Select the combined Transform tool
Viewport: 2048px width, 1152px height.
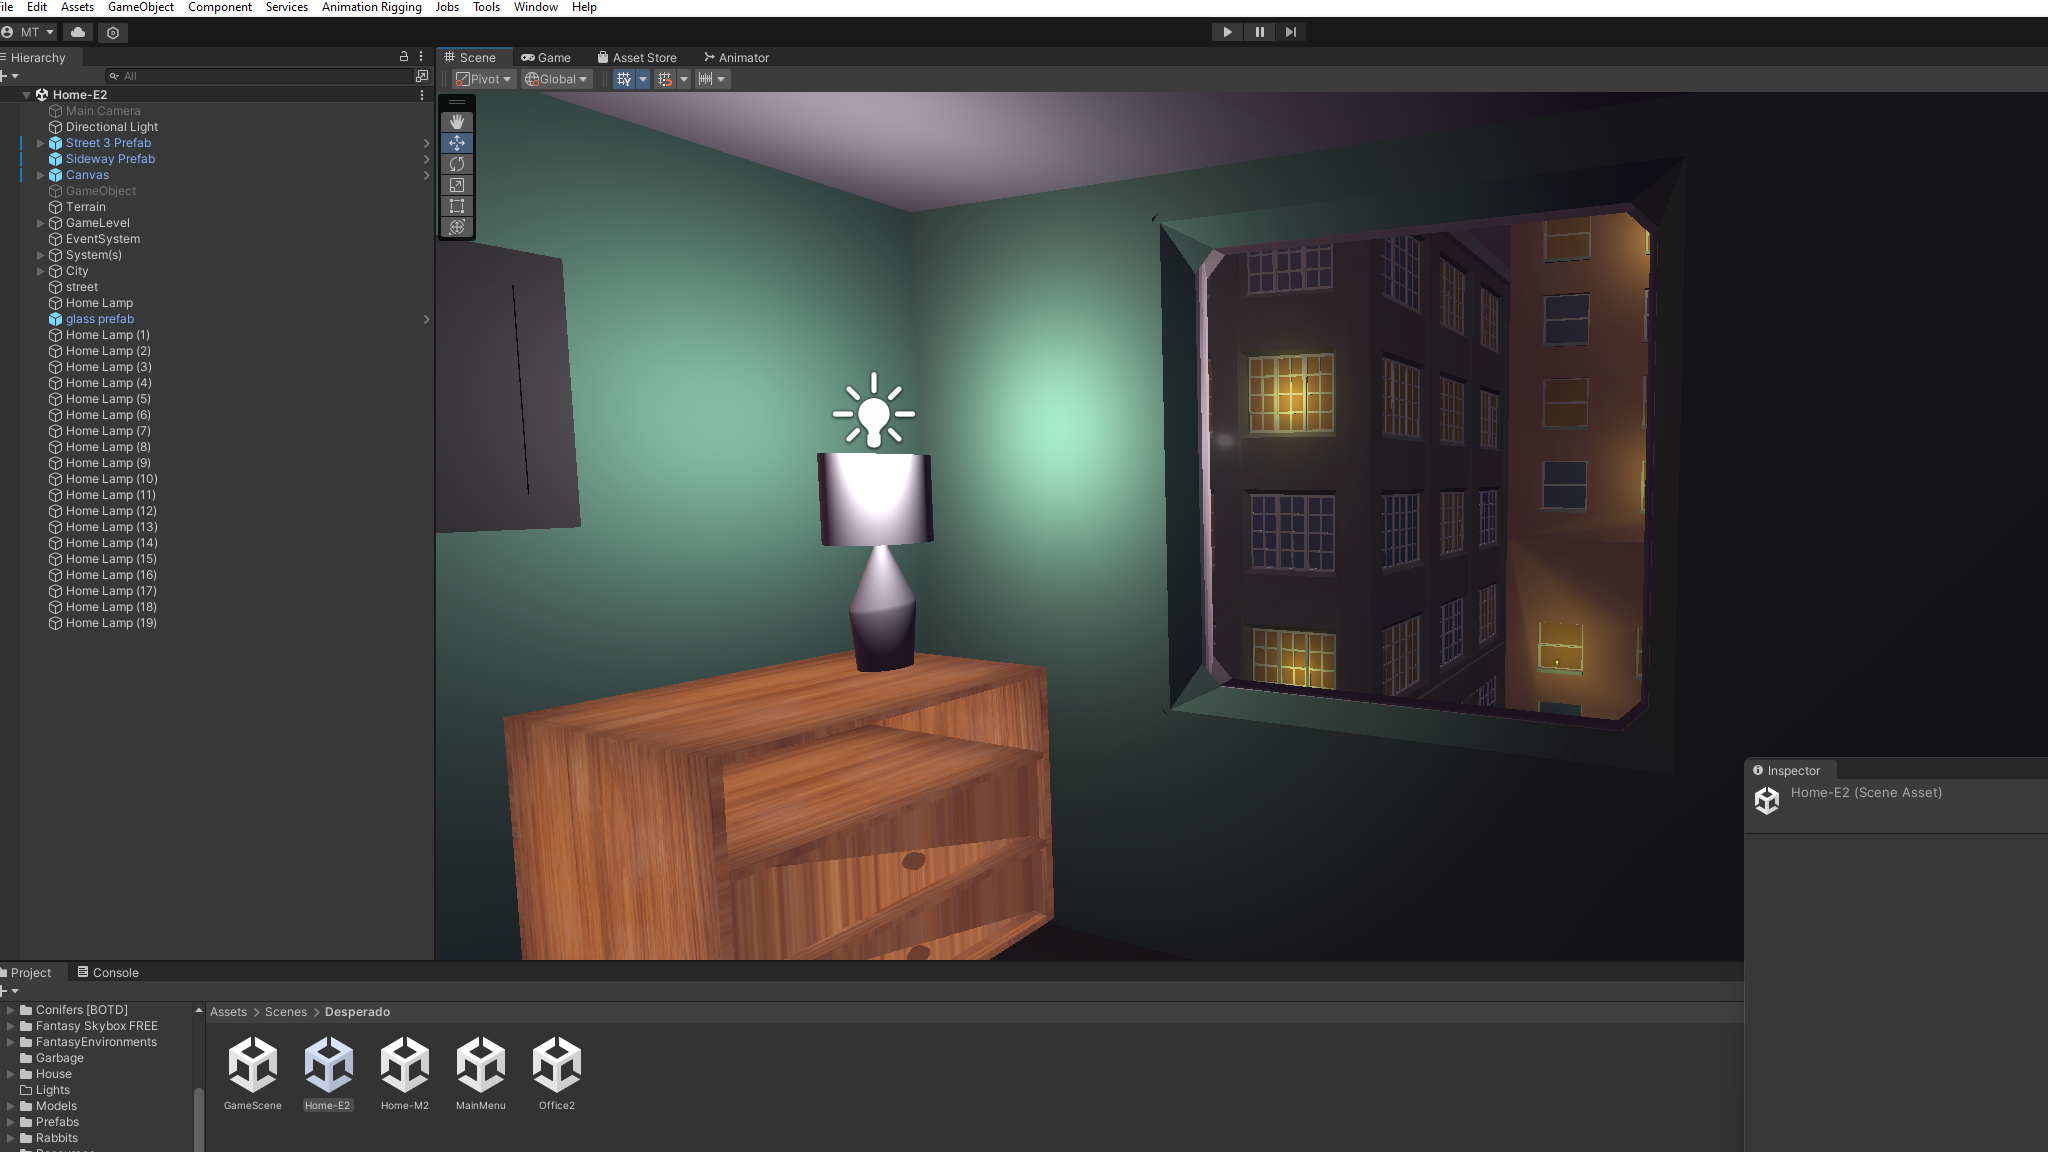coord(457,227)
